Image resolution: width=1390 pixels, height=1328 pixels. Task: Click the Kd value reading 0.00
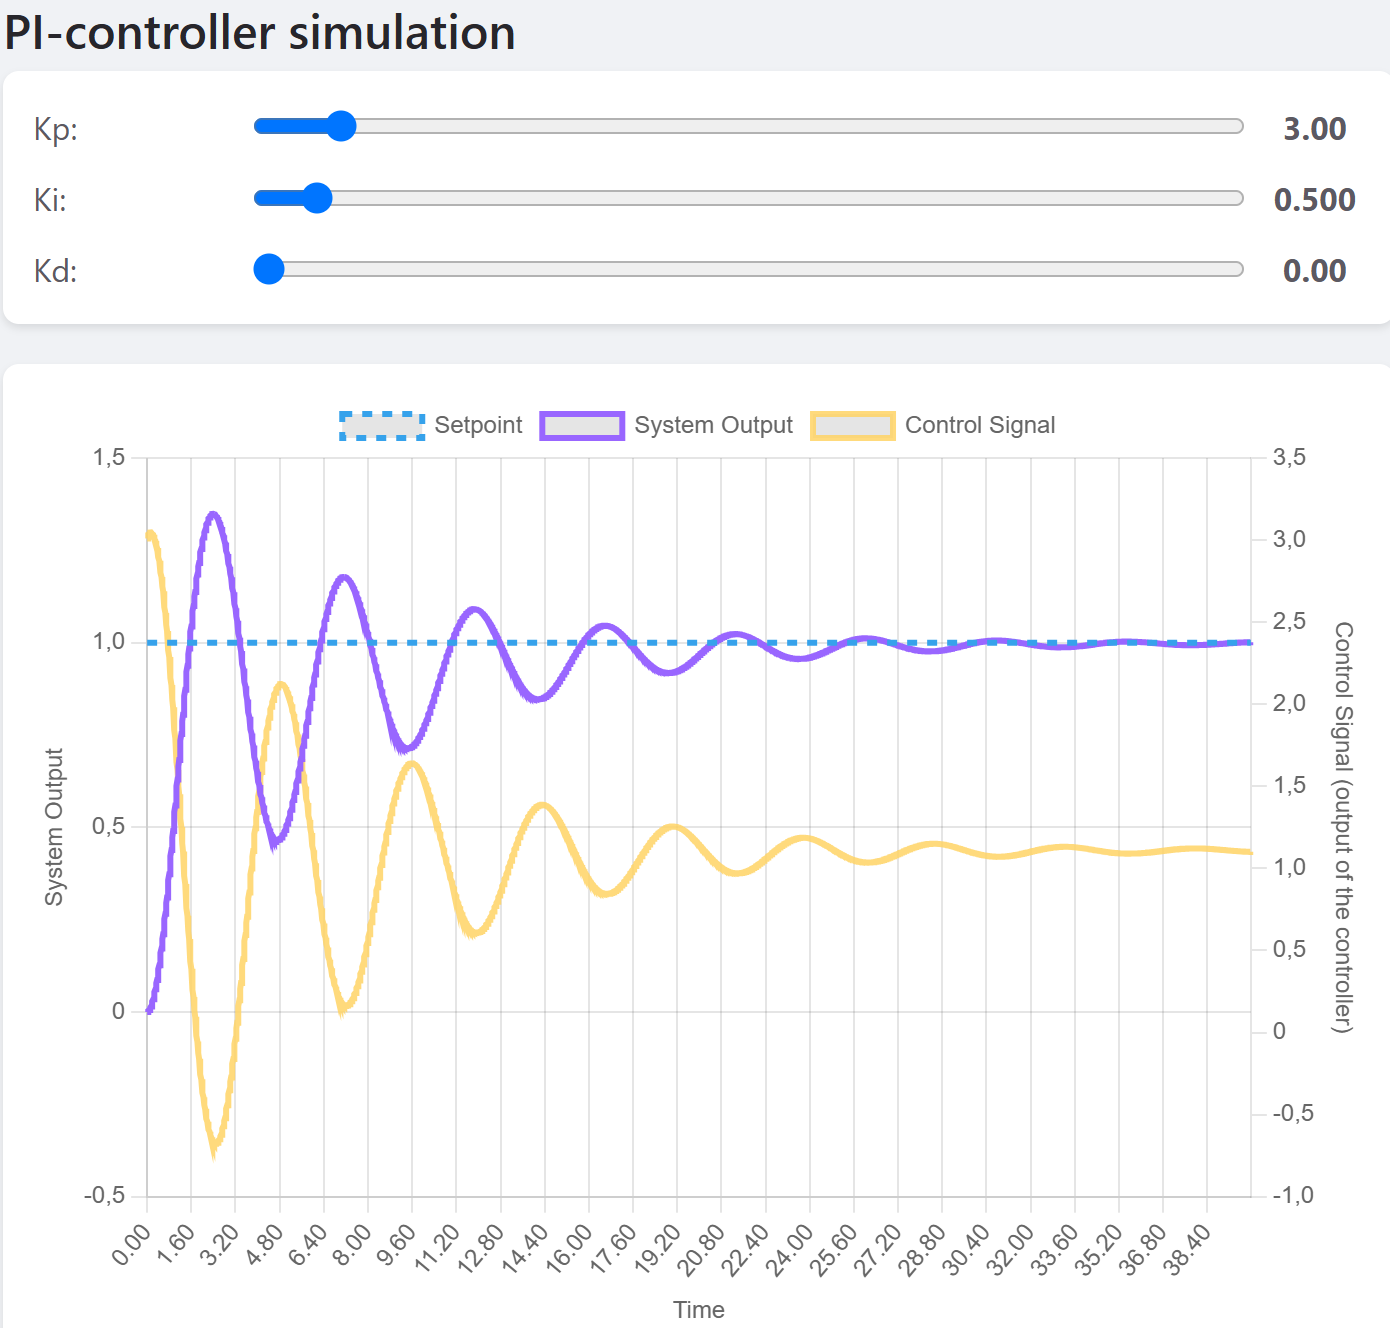point(1314,271)
